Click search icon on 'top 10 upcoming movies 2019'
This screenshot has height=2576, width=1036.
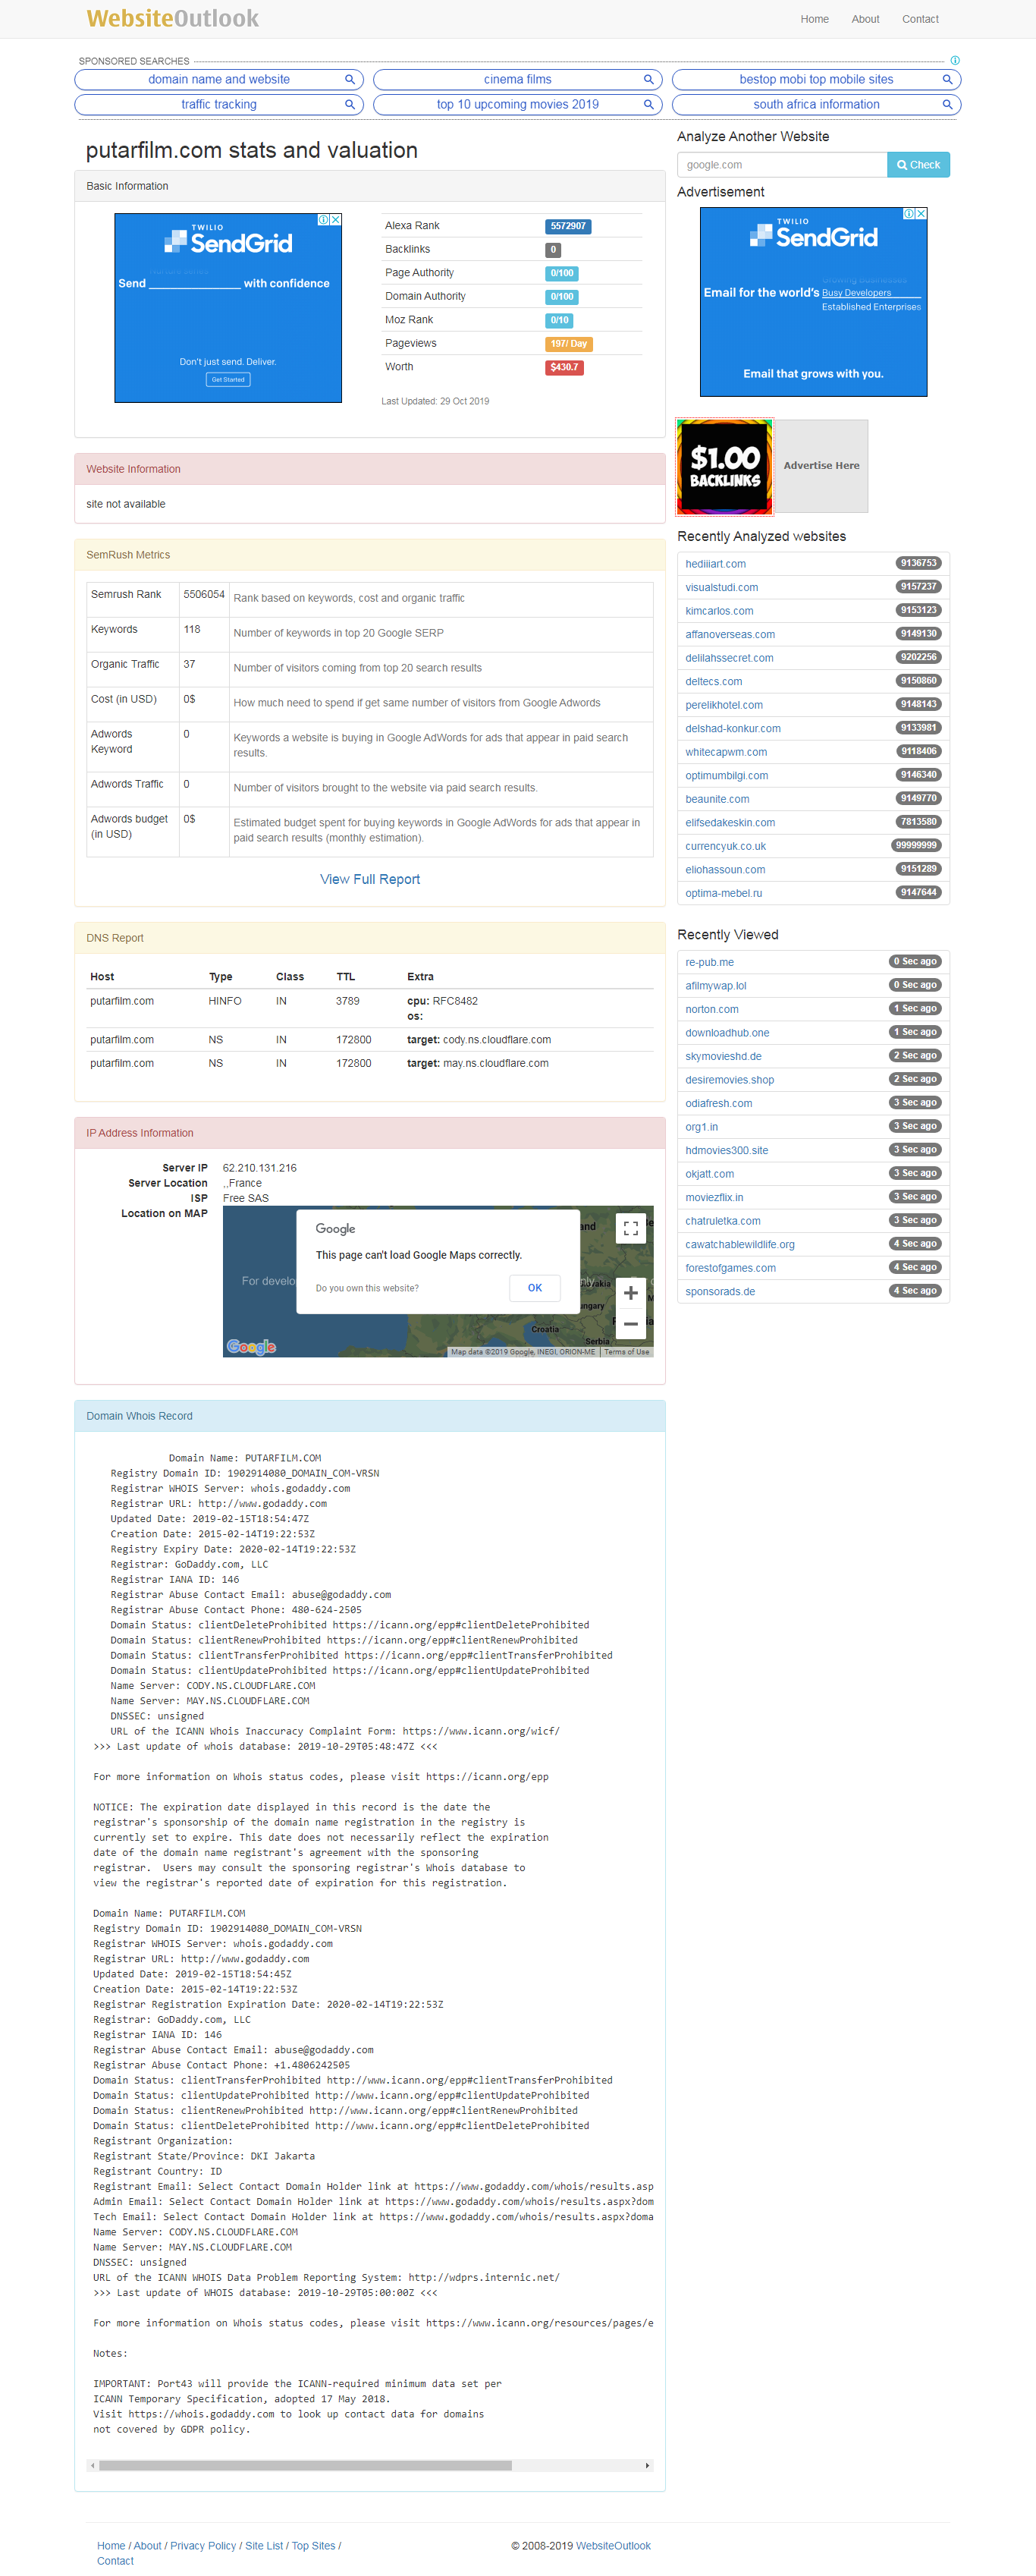648,104
